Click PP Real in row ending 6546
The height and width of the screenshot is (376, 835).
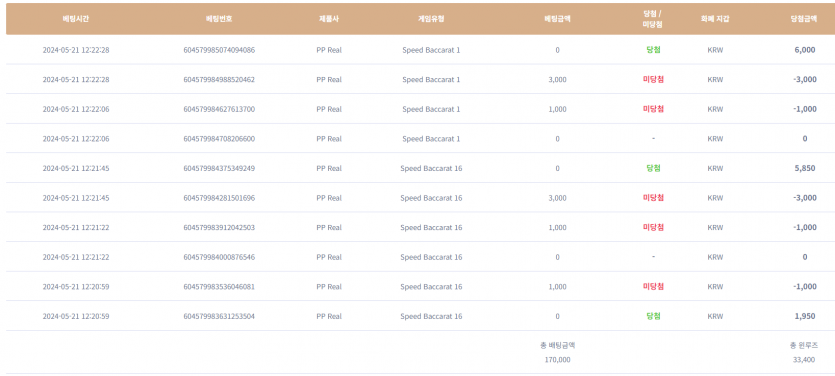[x=329, y=257]
